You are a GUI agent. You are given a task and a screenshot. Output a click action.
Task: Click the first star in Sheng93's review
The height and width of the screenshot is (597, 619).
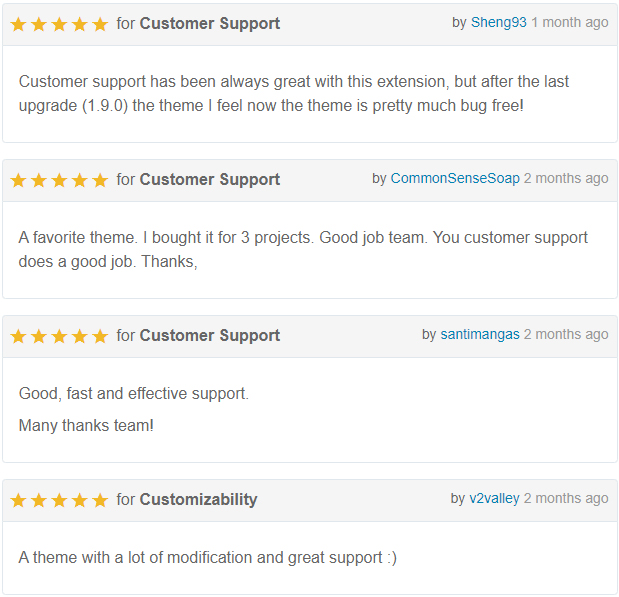coord(18,24)
